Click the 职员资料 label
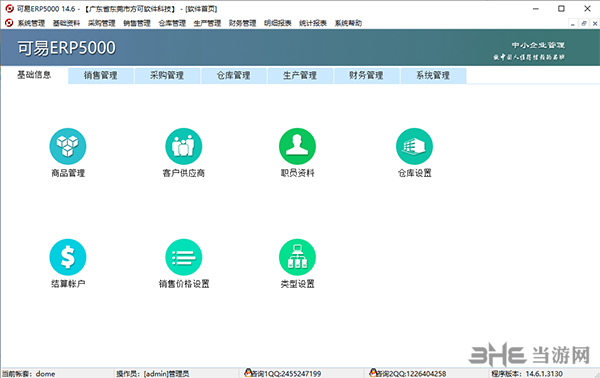Screen dimensions: 600x378 pyautogui.click(x=298, y=173)
